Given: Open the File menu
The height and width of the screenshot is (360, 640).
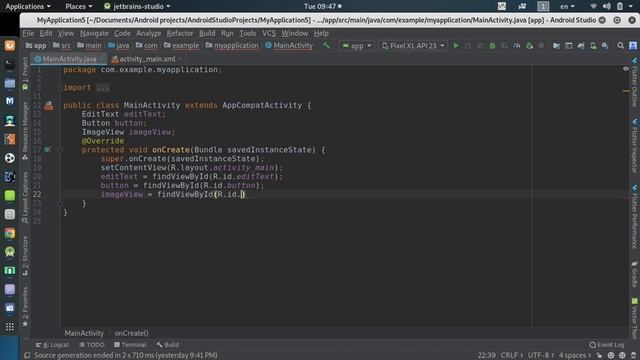Looking at the screenshot, I should click(x=28, y=33).
